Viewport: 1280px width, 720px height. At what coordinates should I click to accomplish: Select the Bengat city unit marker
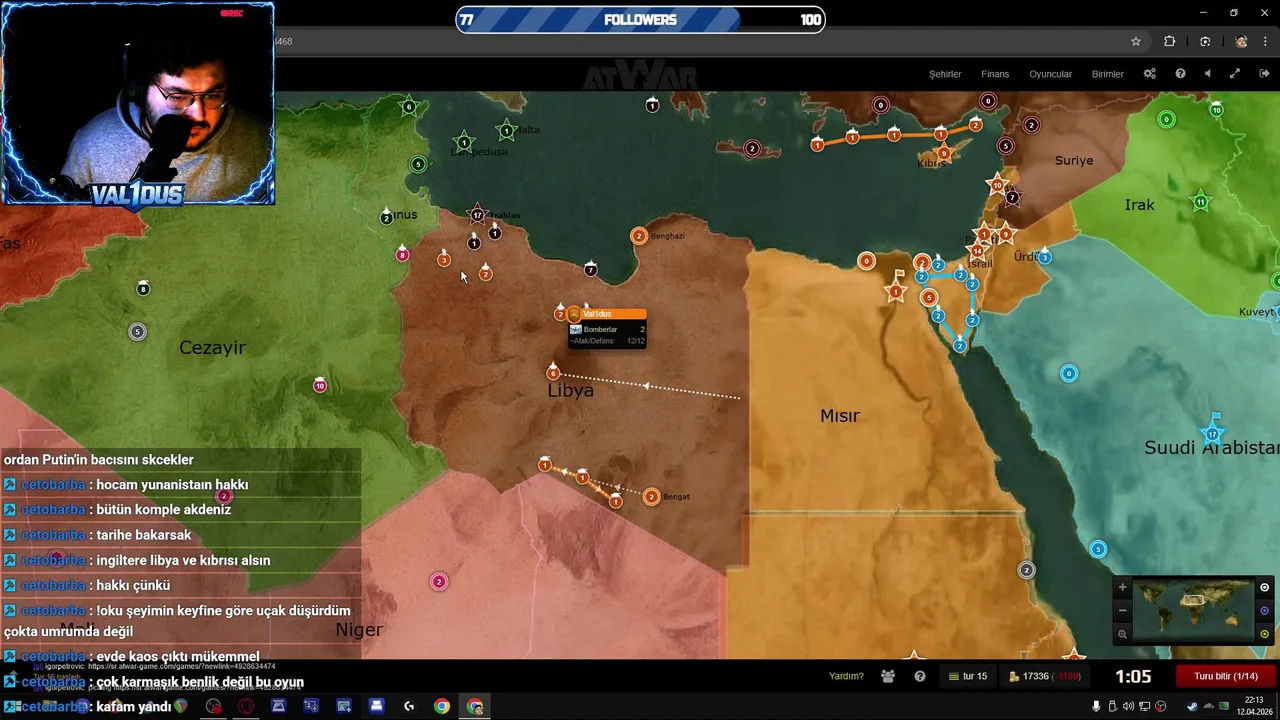pyautogui.click(x=651, y=497)
